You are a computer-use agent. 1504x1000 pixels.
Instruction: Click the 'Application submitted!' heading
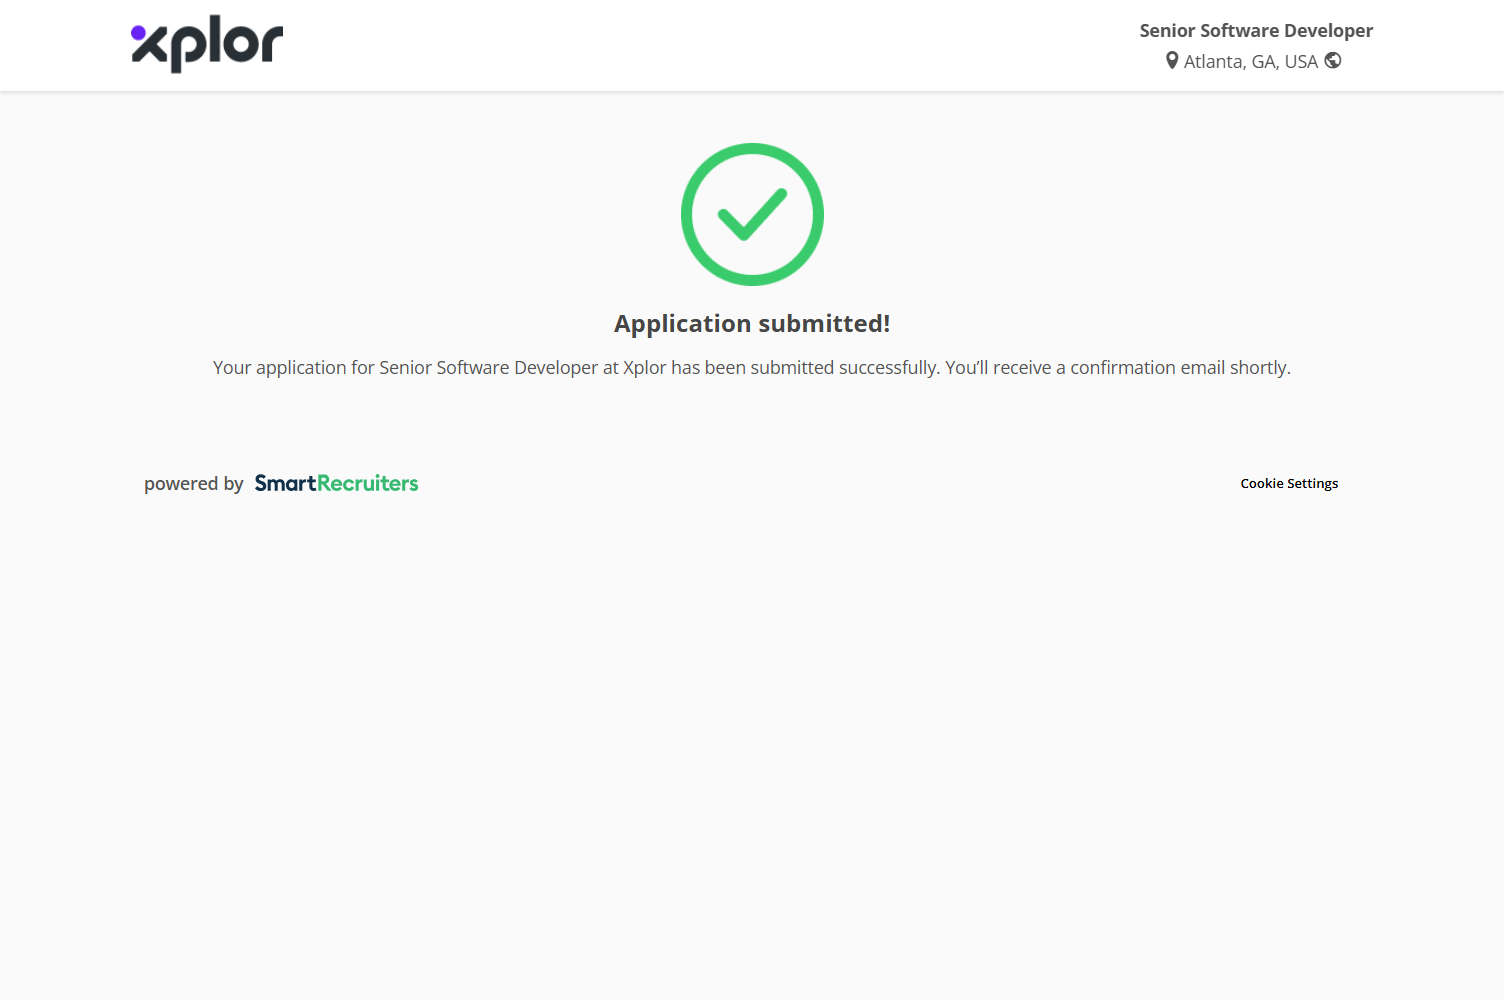click(752, 324)
